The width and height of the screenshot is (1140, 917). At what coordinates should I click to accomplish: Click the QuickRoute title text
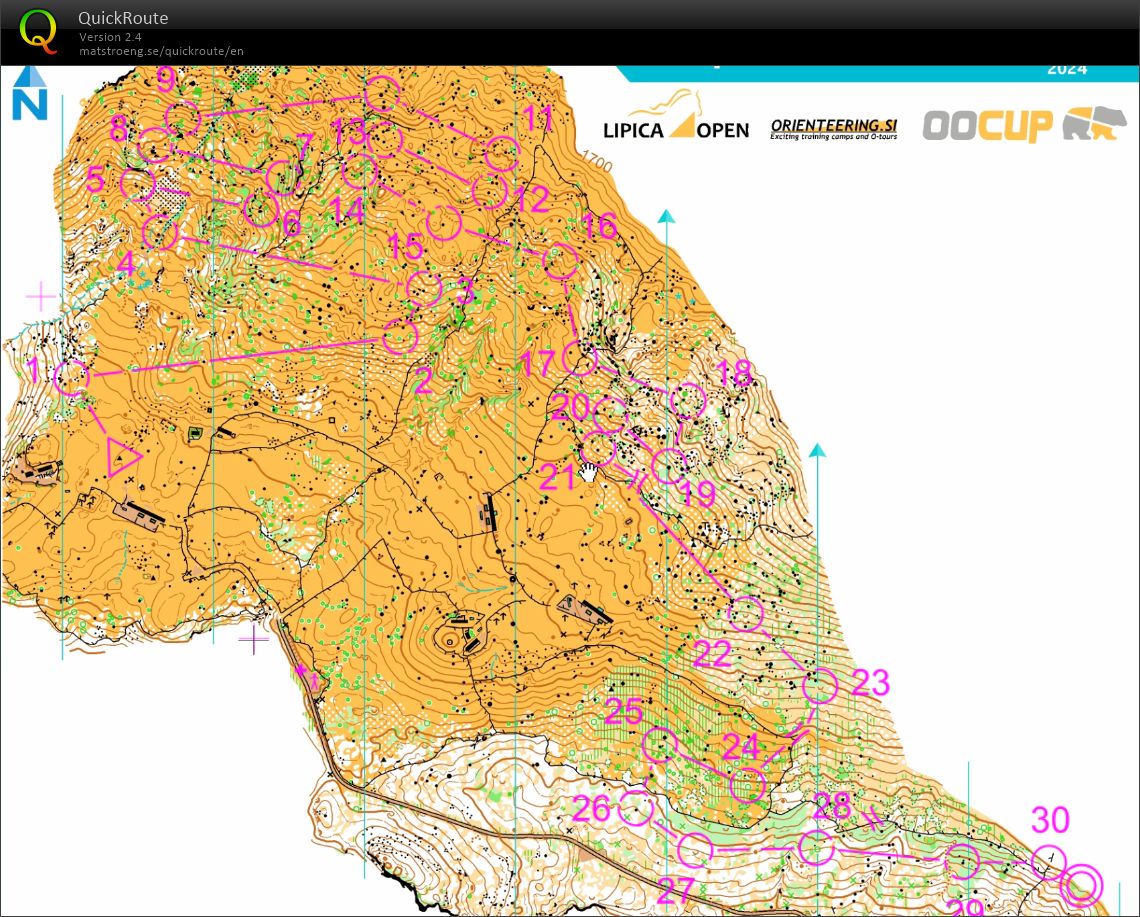pos(122,17)
